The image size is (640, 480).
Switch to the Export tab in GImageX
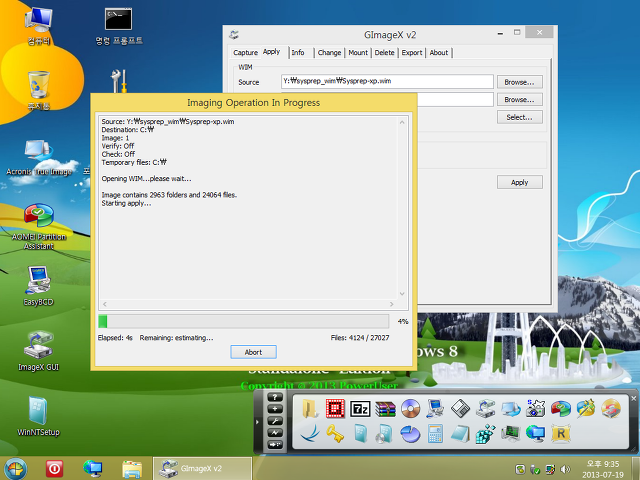[x=412, y=53]
